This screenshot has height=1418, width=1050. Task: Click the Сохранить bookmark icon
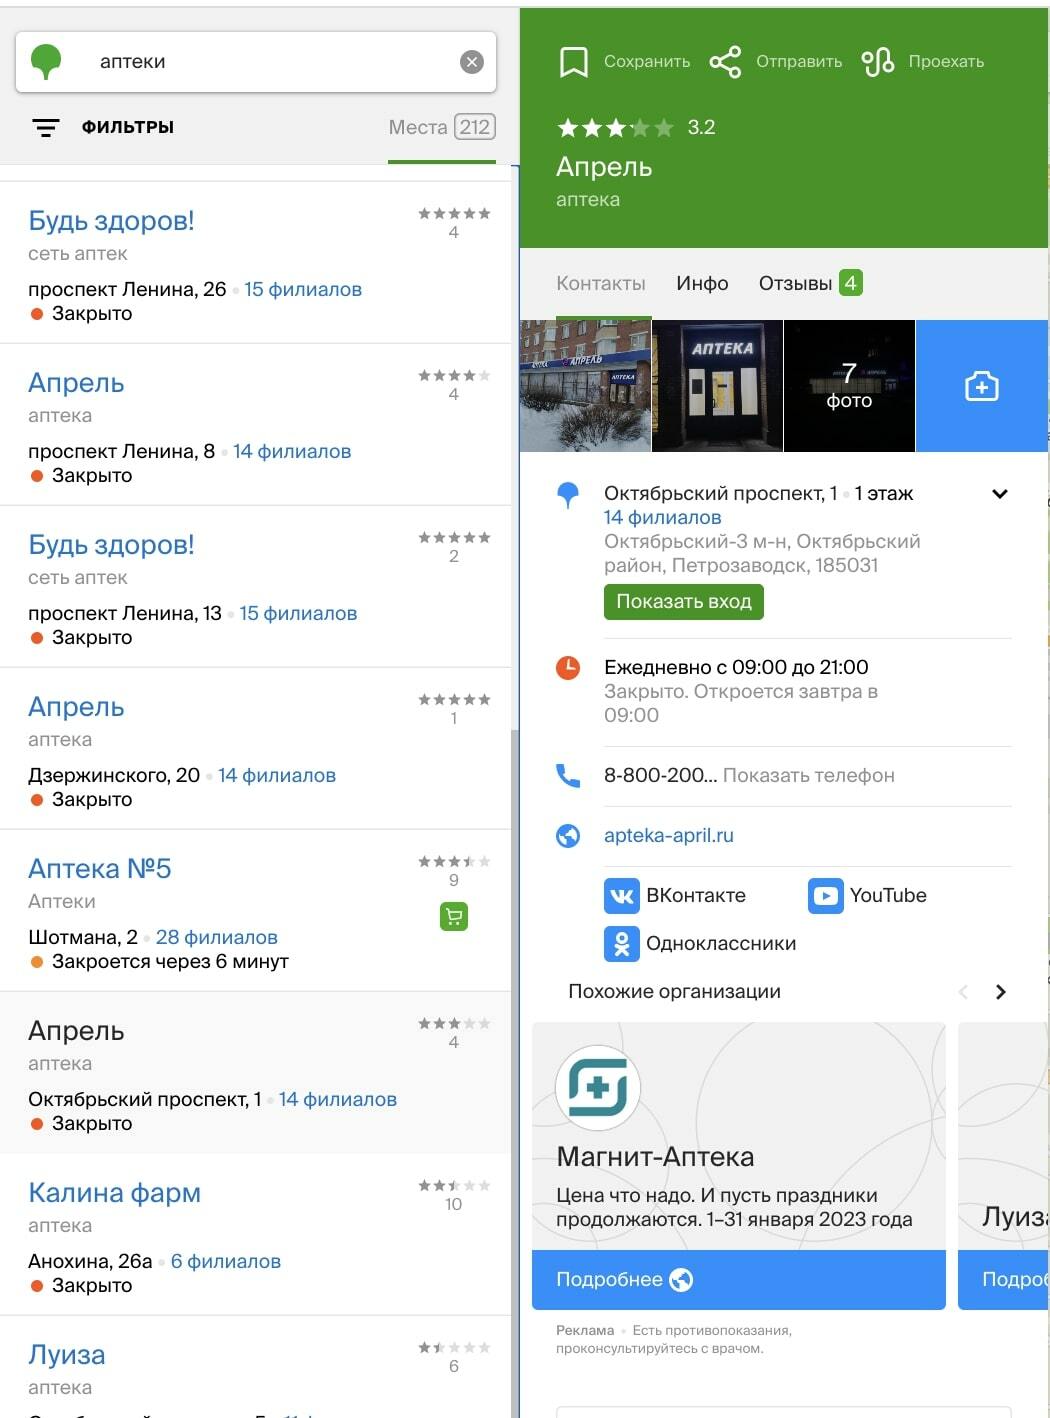point(573,62)
